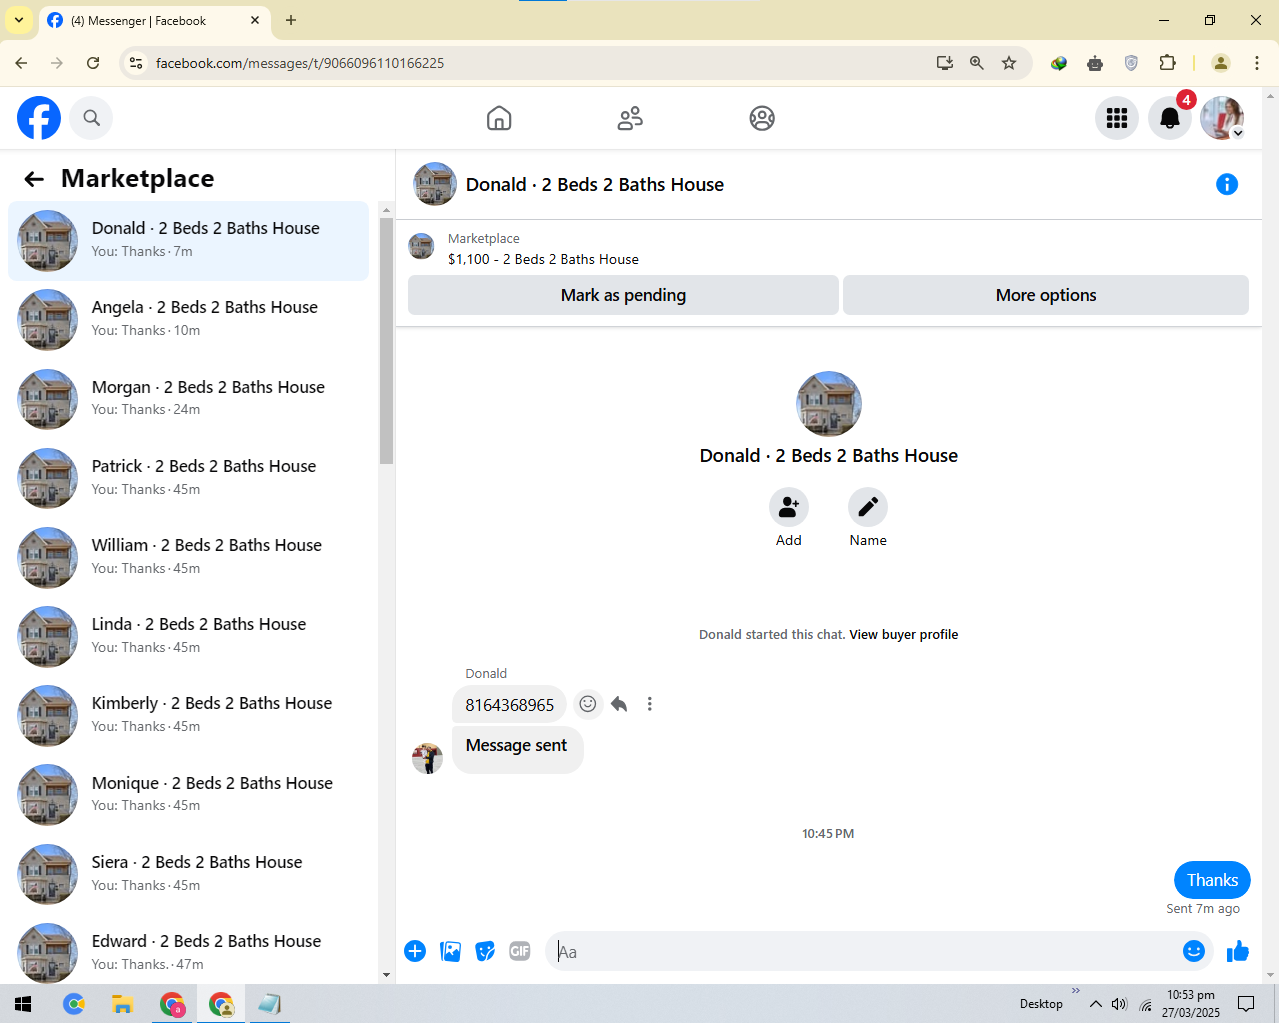Image resolution: width=1279 pixels, height=1023 pixels.
Task: Click the Facebook logo
Action: (x=39, y=118)
